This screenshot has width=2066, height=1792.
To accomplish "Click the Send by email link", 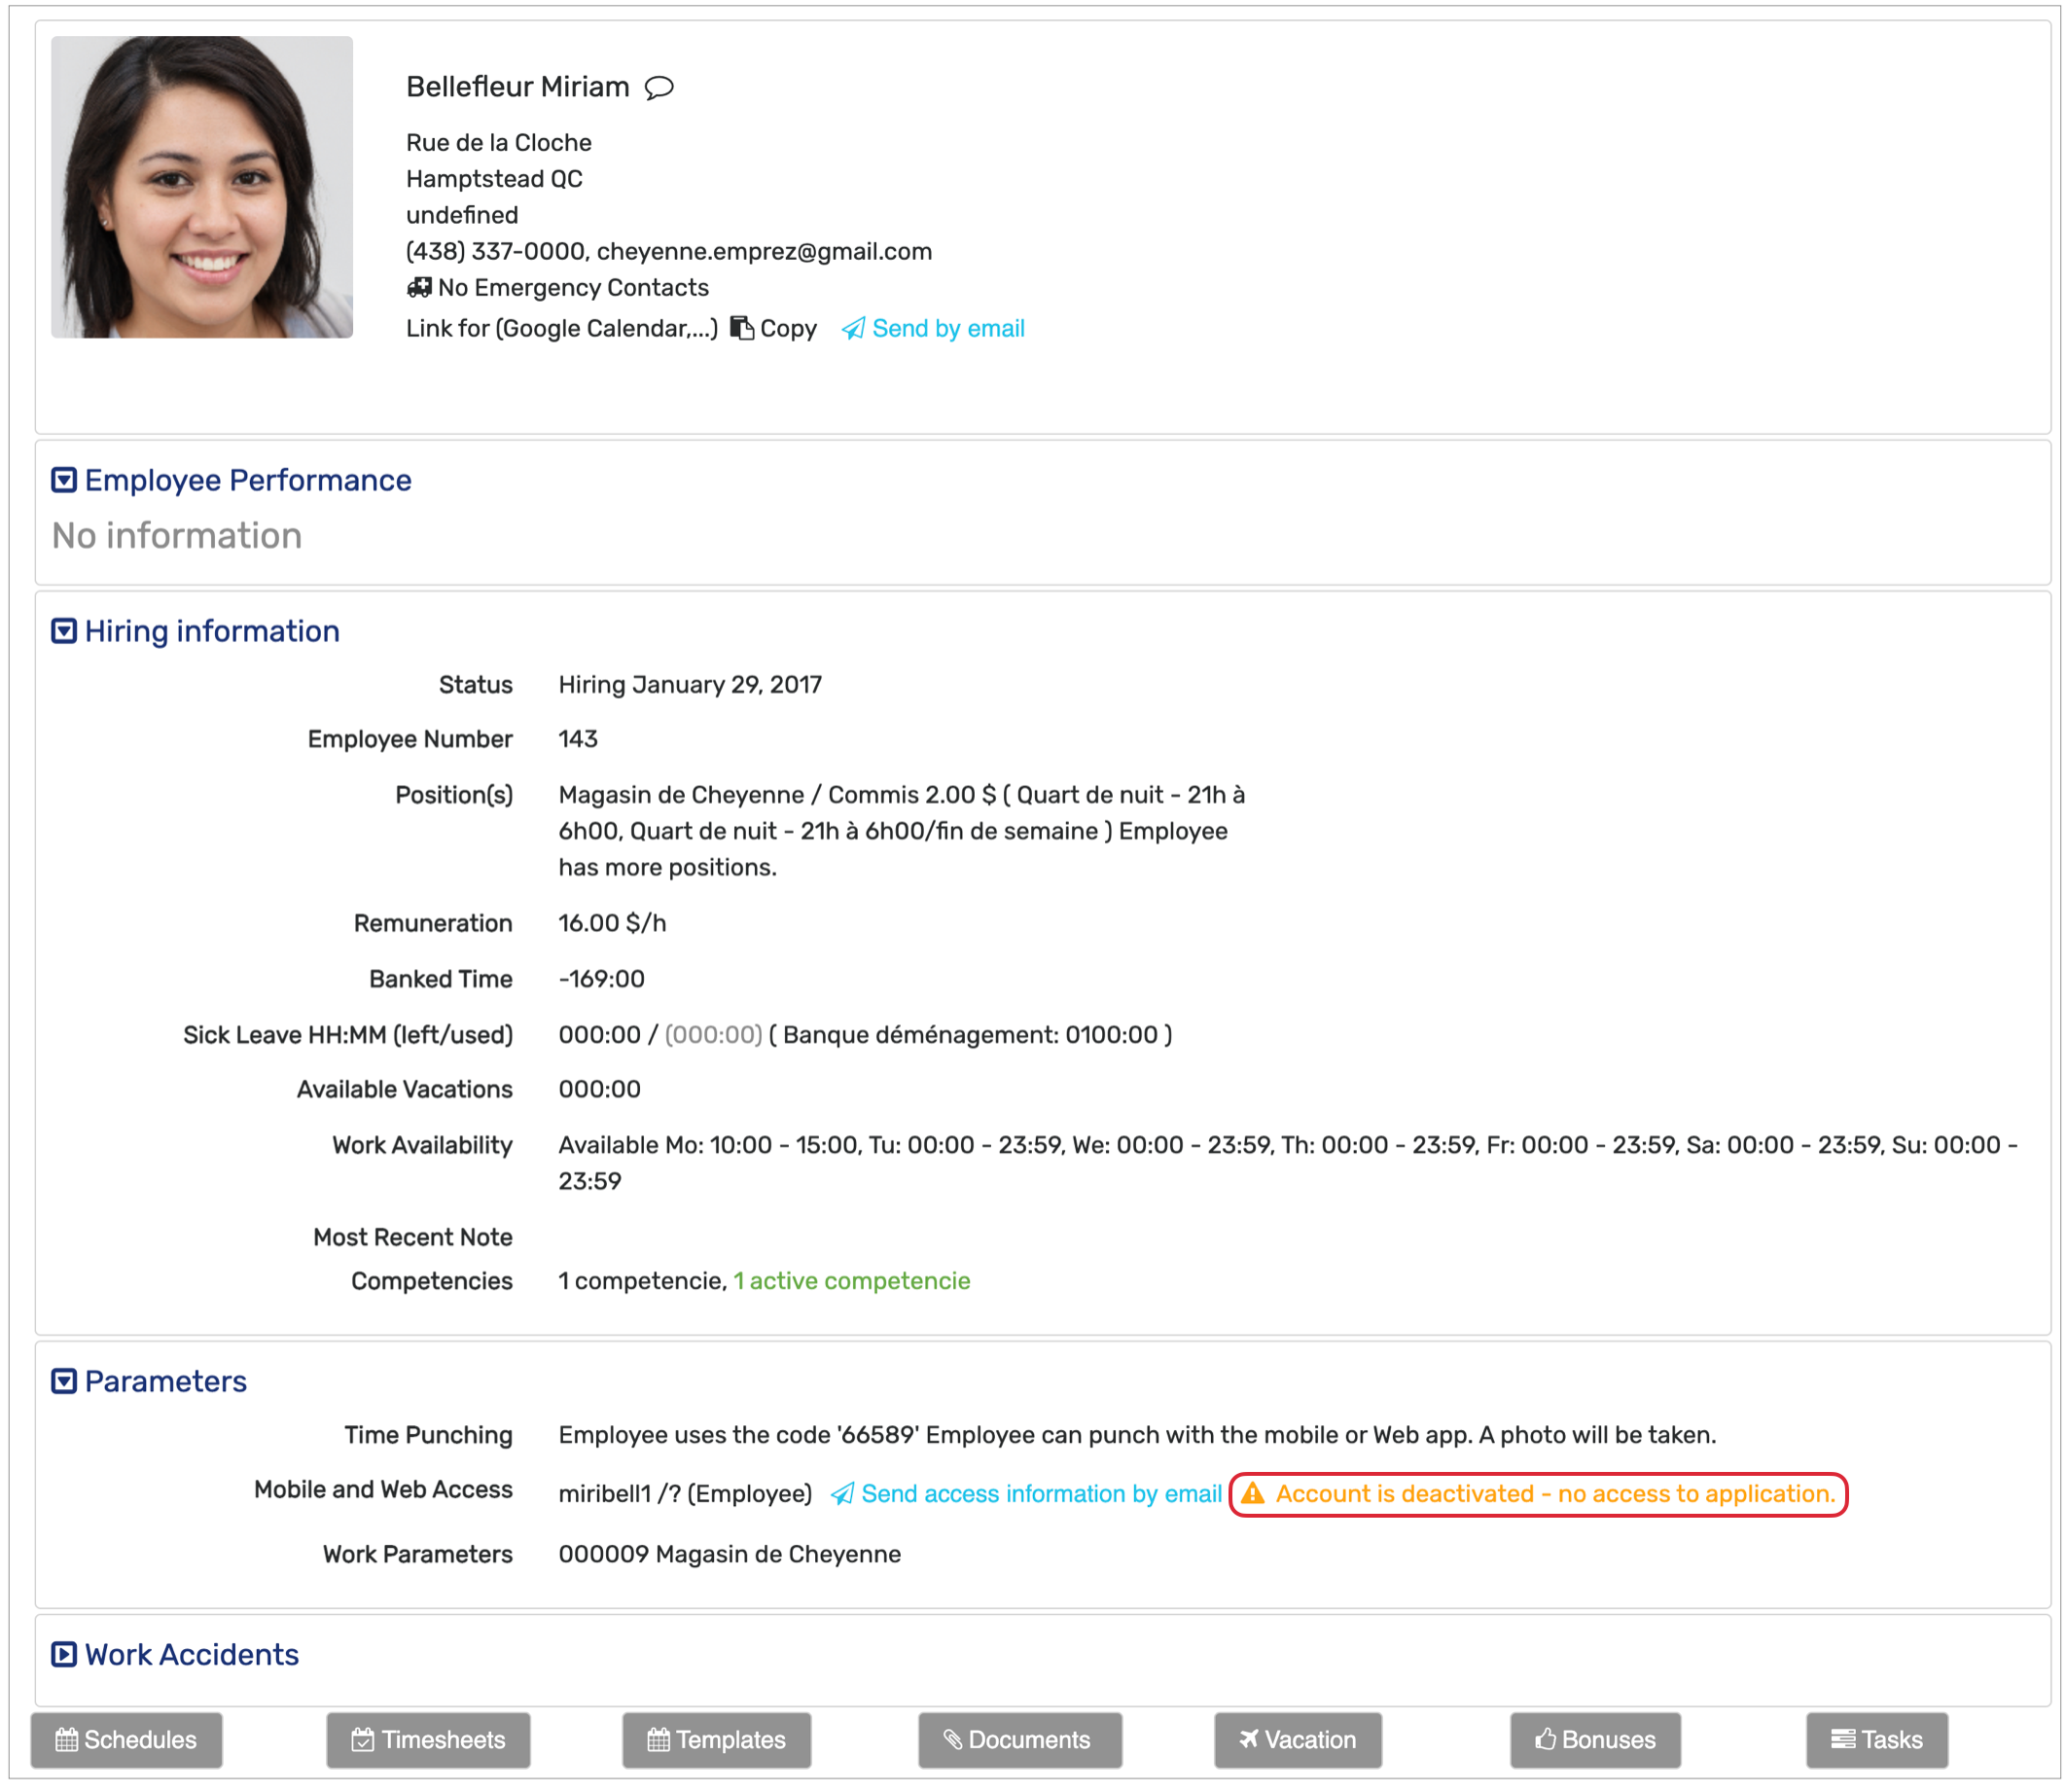I will [x=947, y=329].
